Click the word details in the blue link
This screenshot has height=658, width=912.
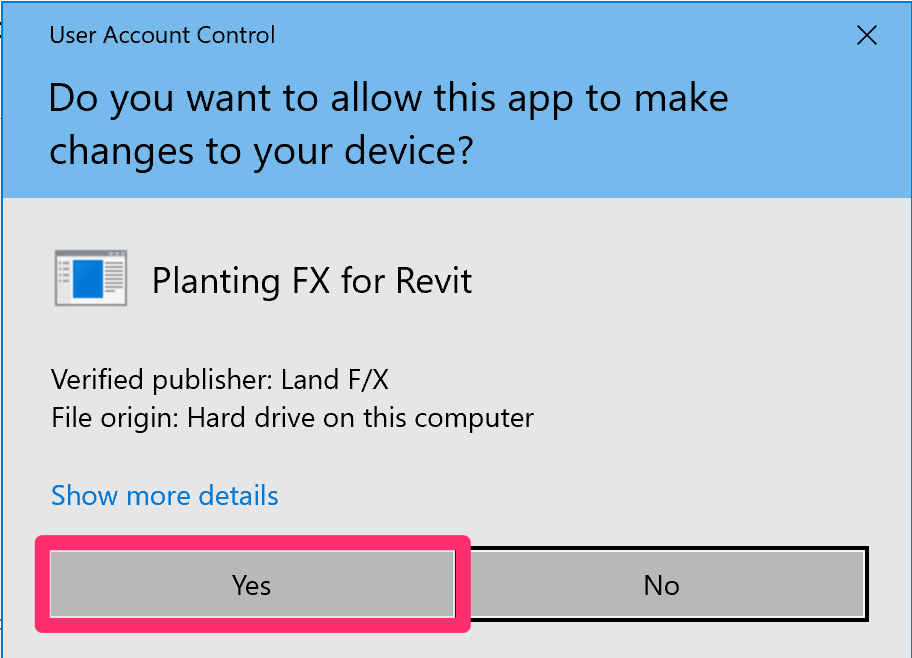pos(238,496)
